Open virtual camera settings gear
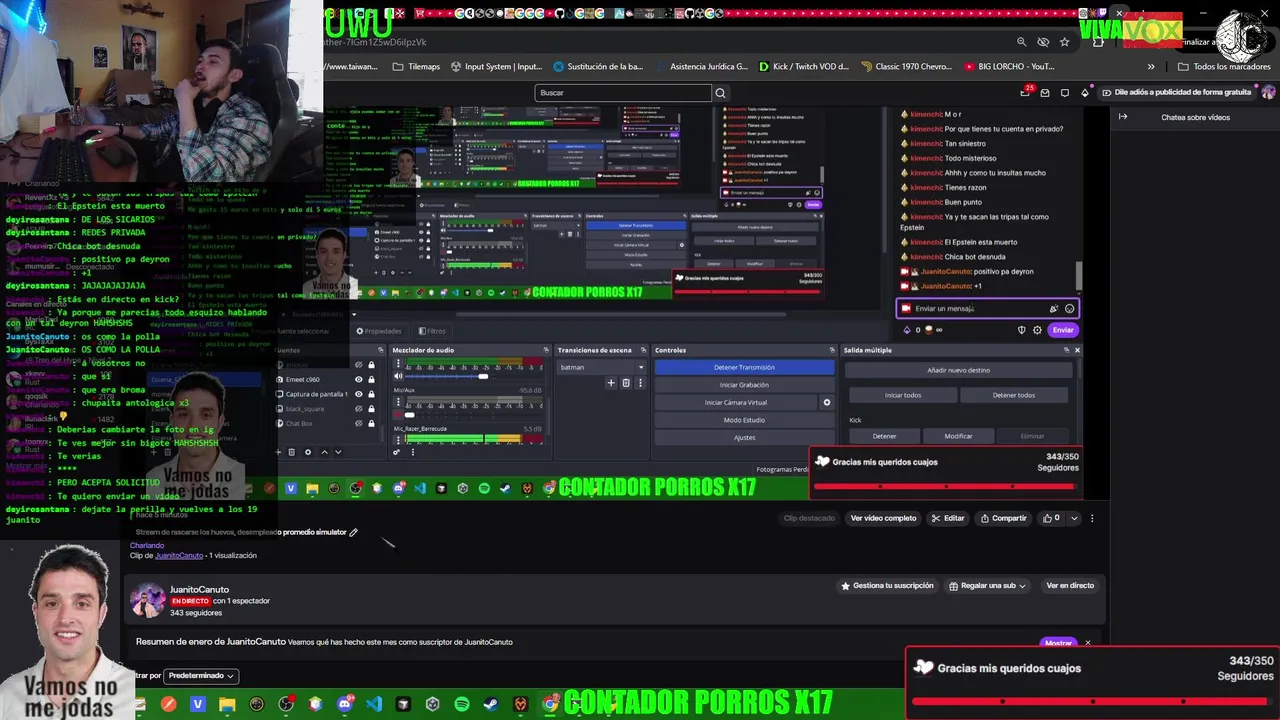The width and height of the screenshot is (1280, 720). coord(826,402)
